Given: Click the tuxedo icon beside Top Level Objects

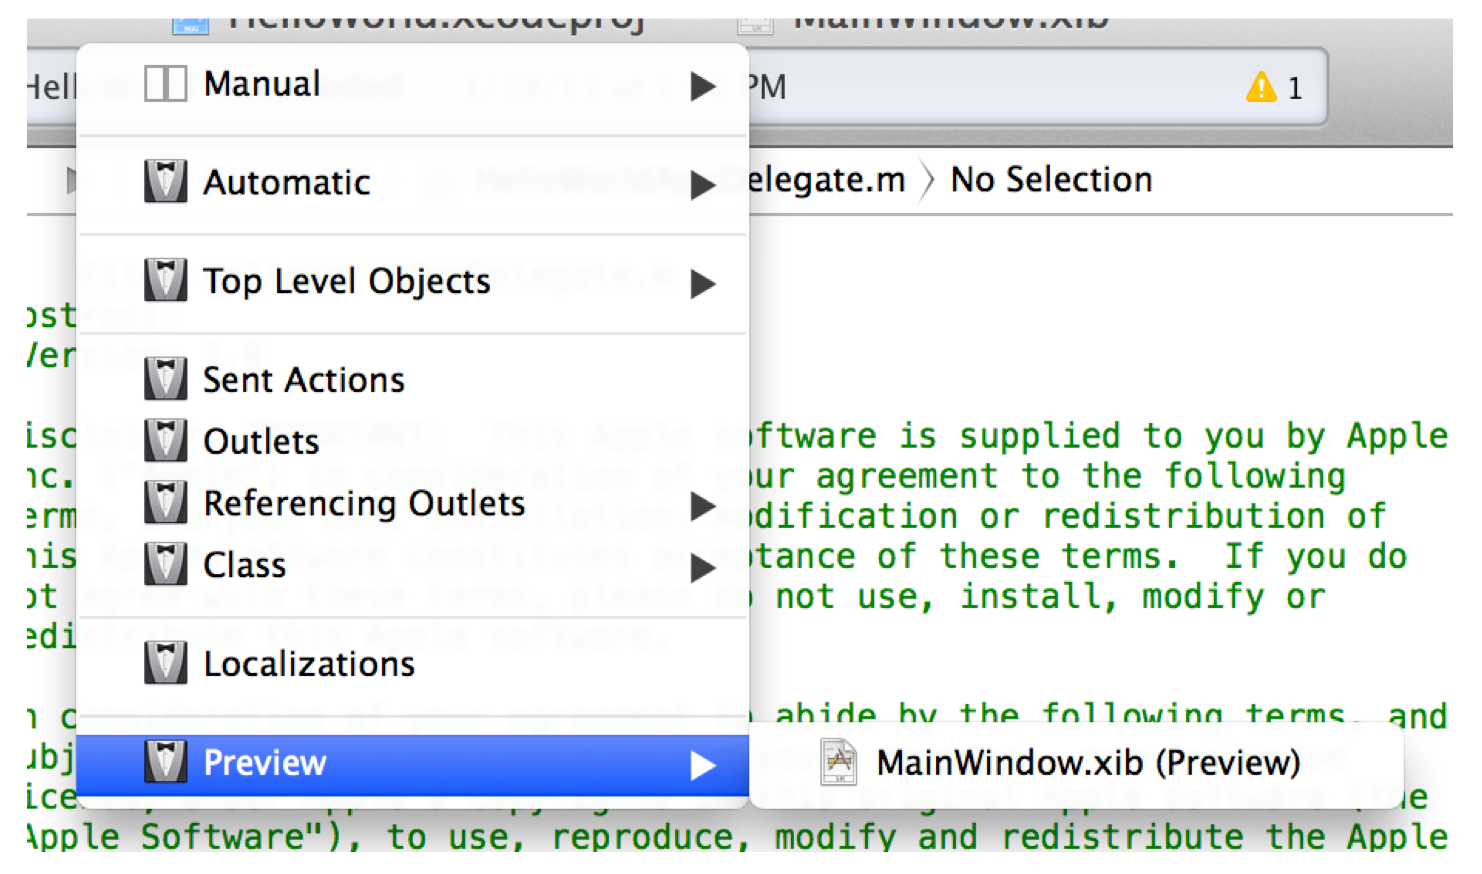Looking at the screenshot, I should (x=165, y=281).
